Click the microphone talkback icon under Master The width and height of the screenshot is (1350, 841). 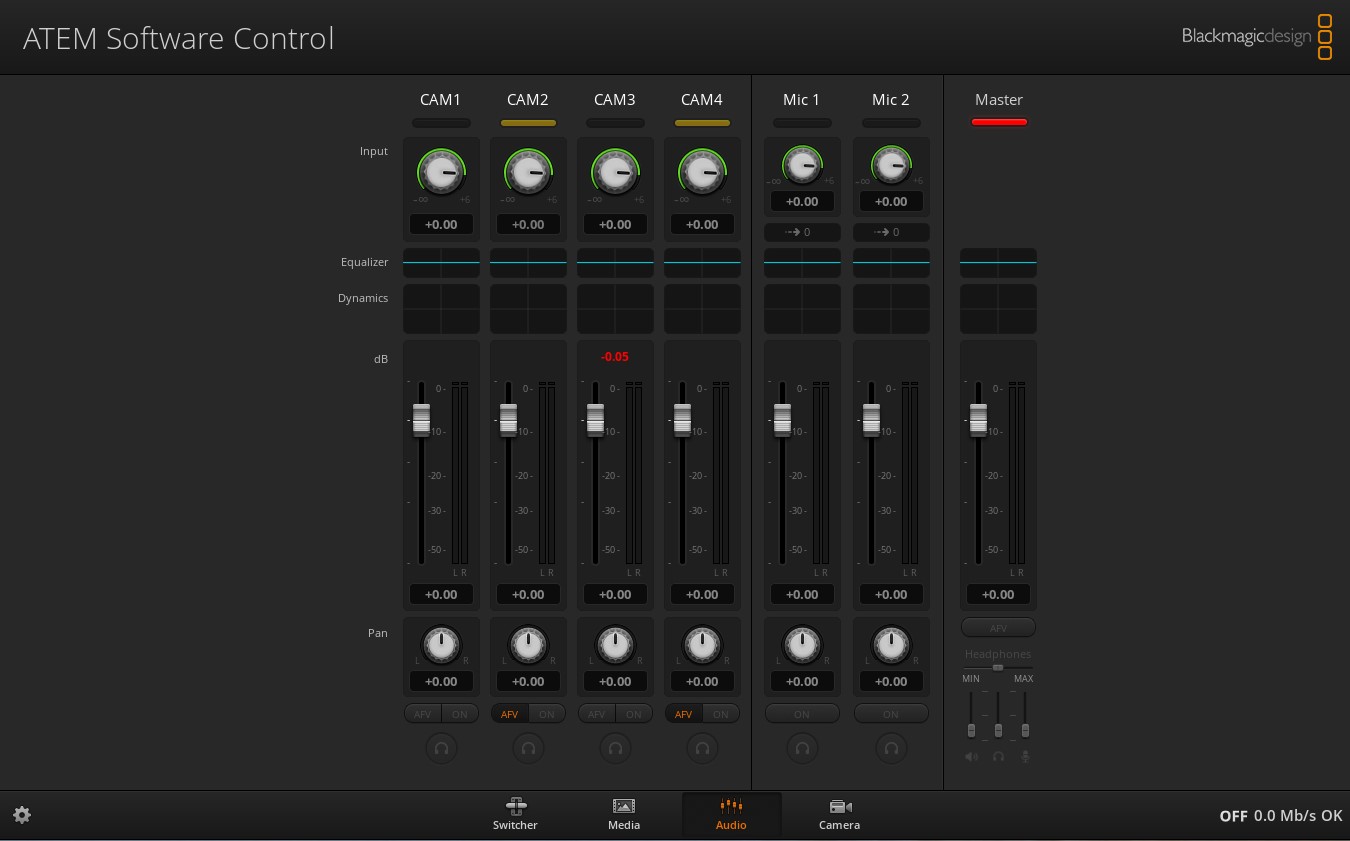pos(1025,757)
